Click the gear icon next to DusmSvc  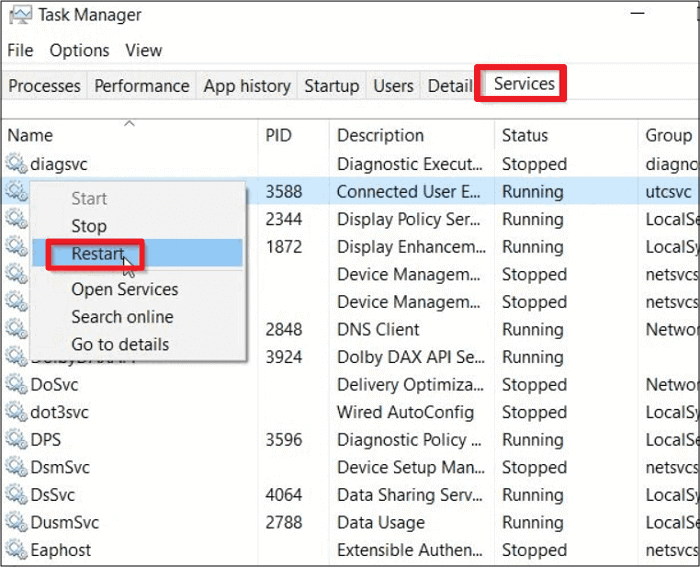click(16, 522)
